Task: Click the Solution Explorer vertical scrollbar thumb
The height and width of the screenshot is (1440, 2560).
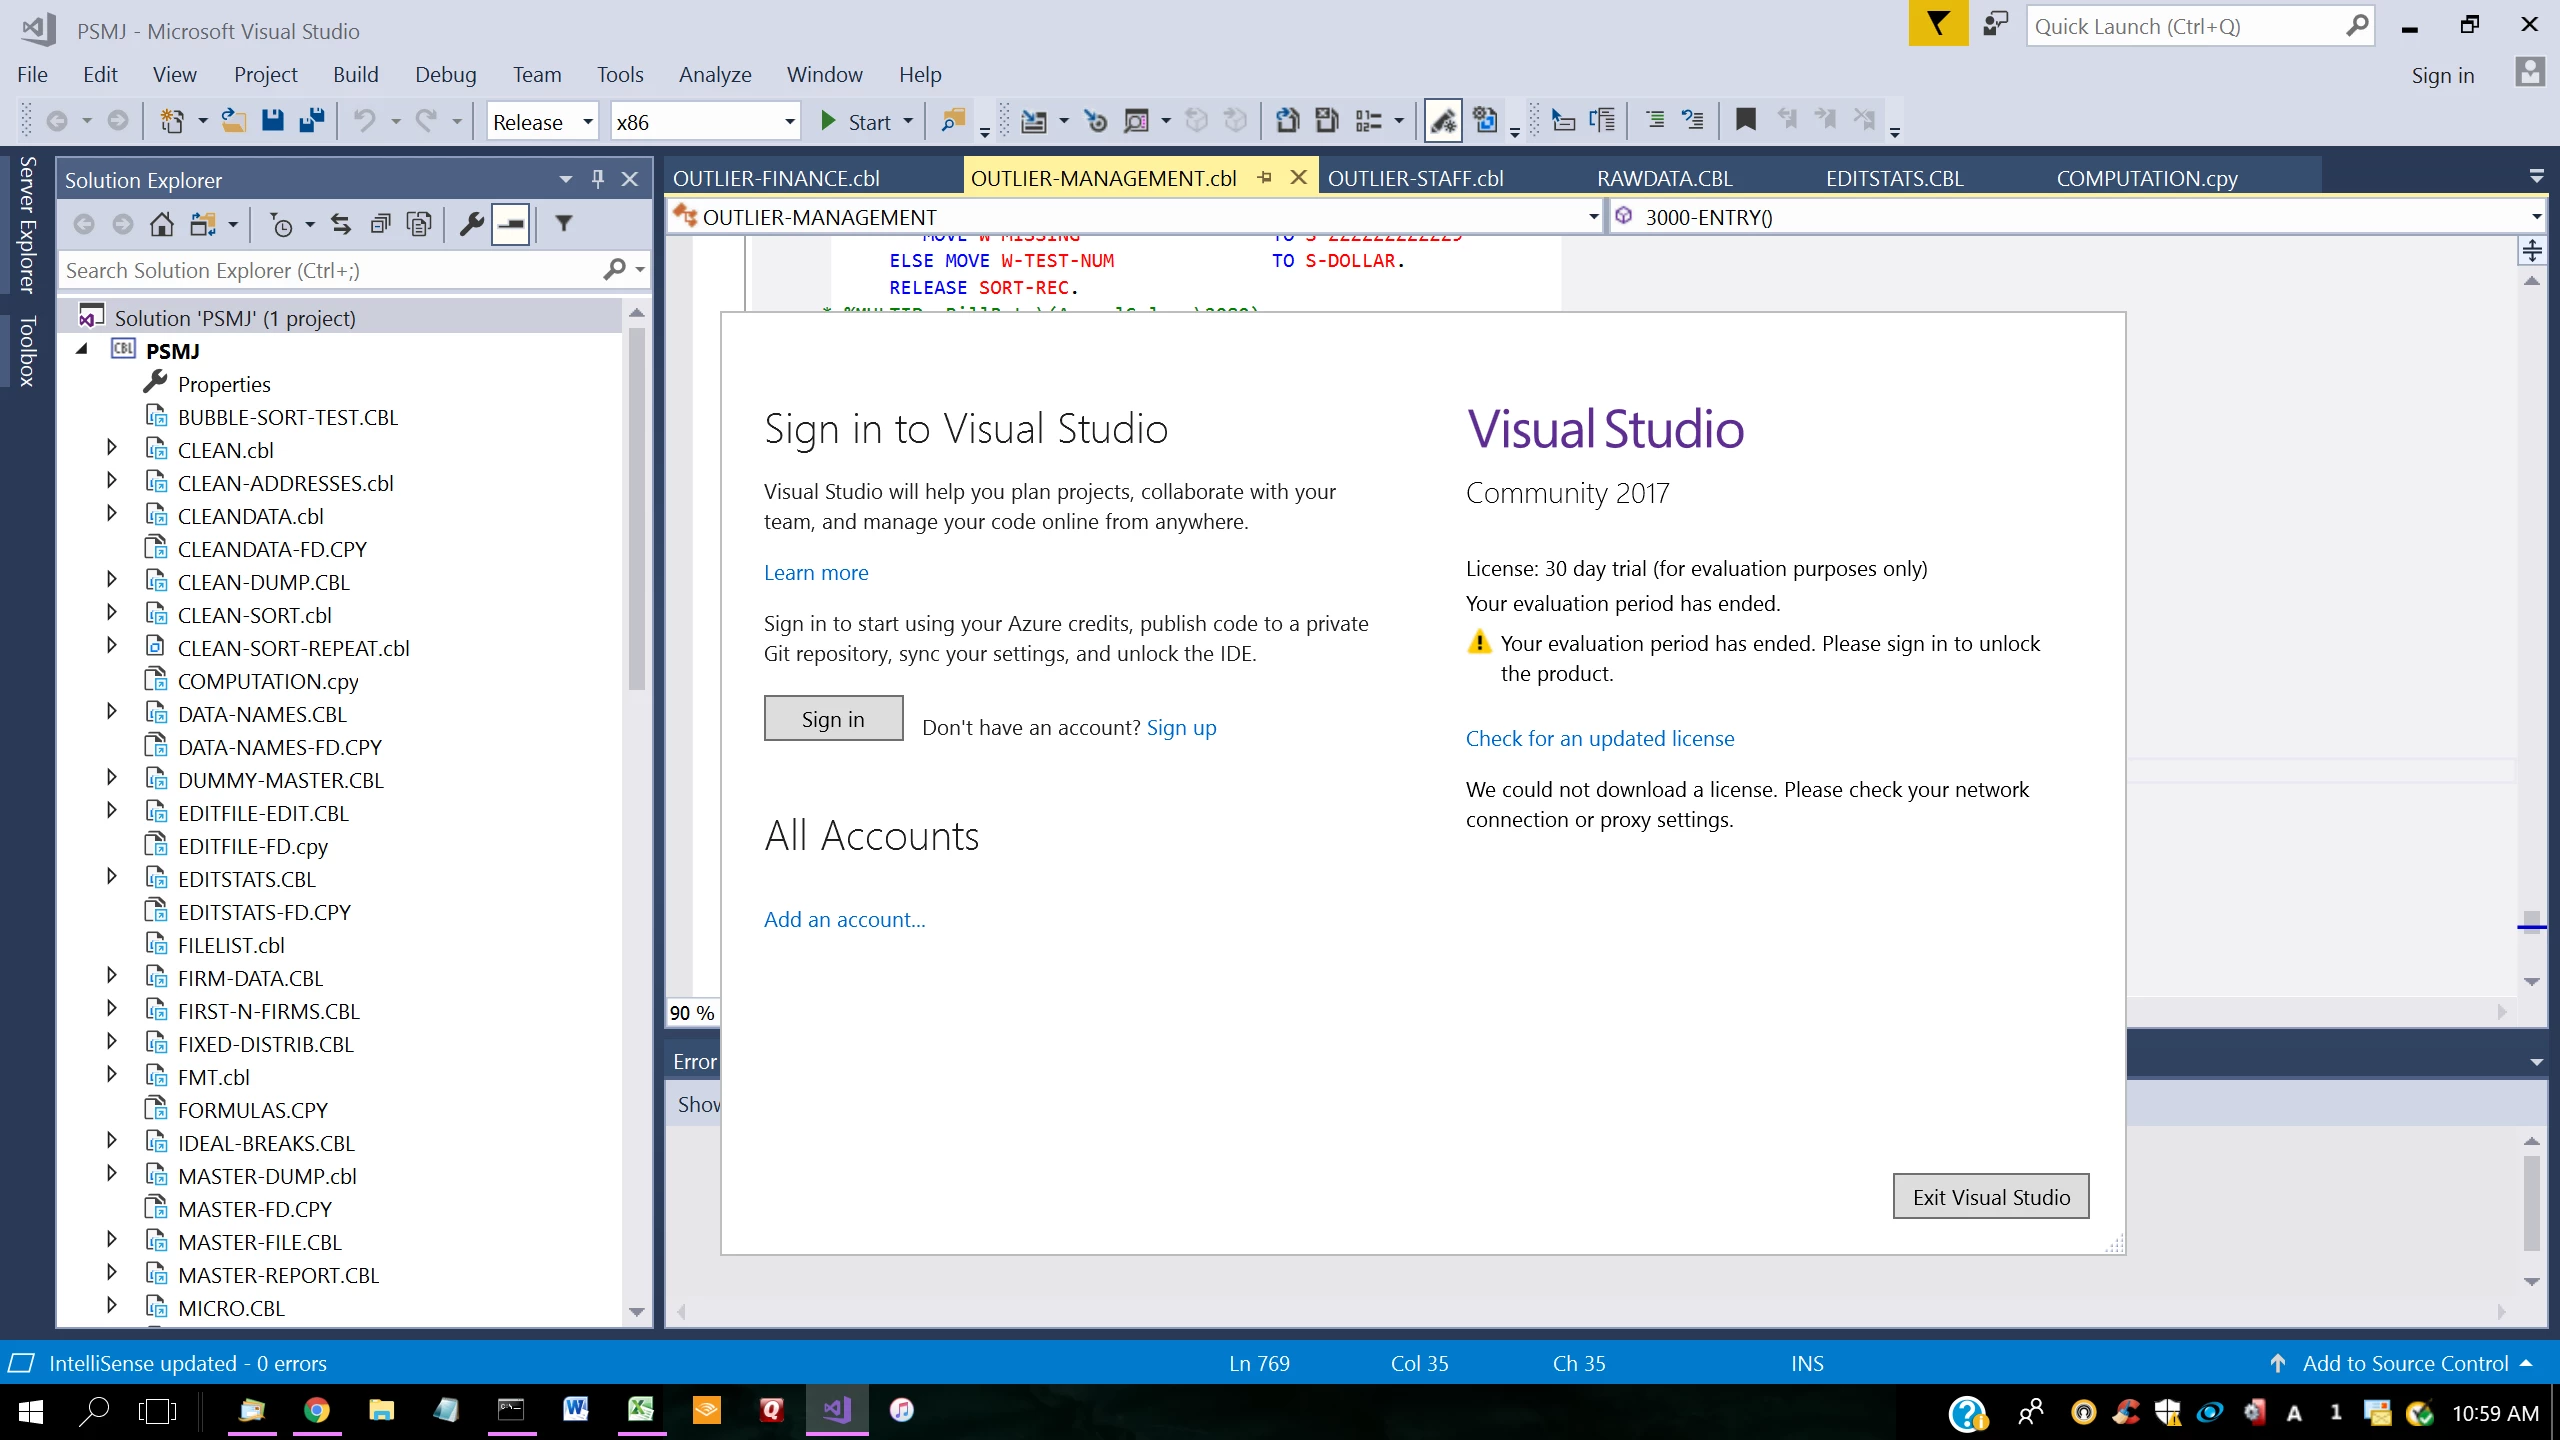Action: click(636, 510)
